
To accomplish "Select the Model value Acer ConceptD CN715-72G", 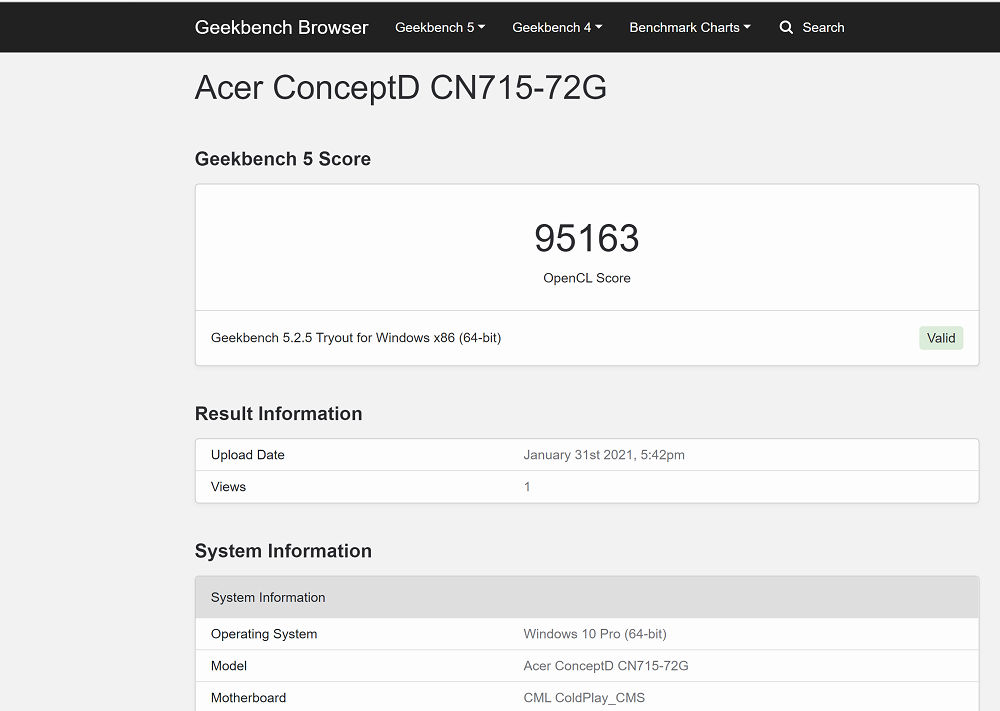I will click(606, 666).
